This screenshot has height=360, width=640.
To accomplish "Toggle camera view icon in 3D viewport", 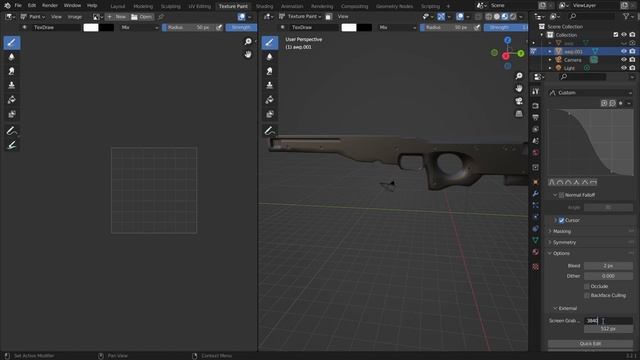I will [519, 101].
